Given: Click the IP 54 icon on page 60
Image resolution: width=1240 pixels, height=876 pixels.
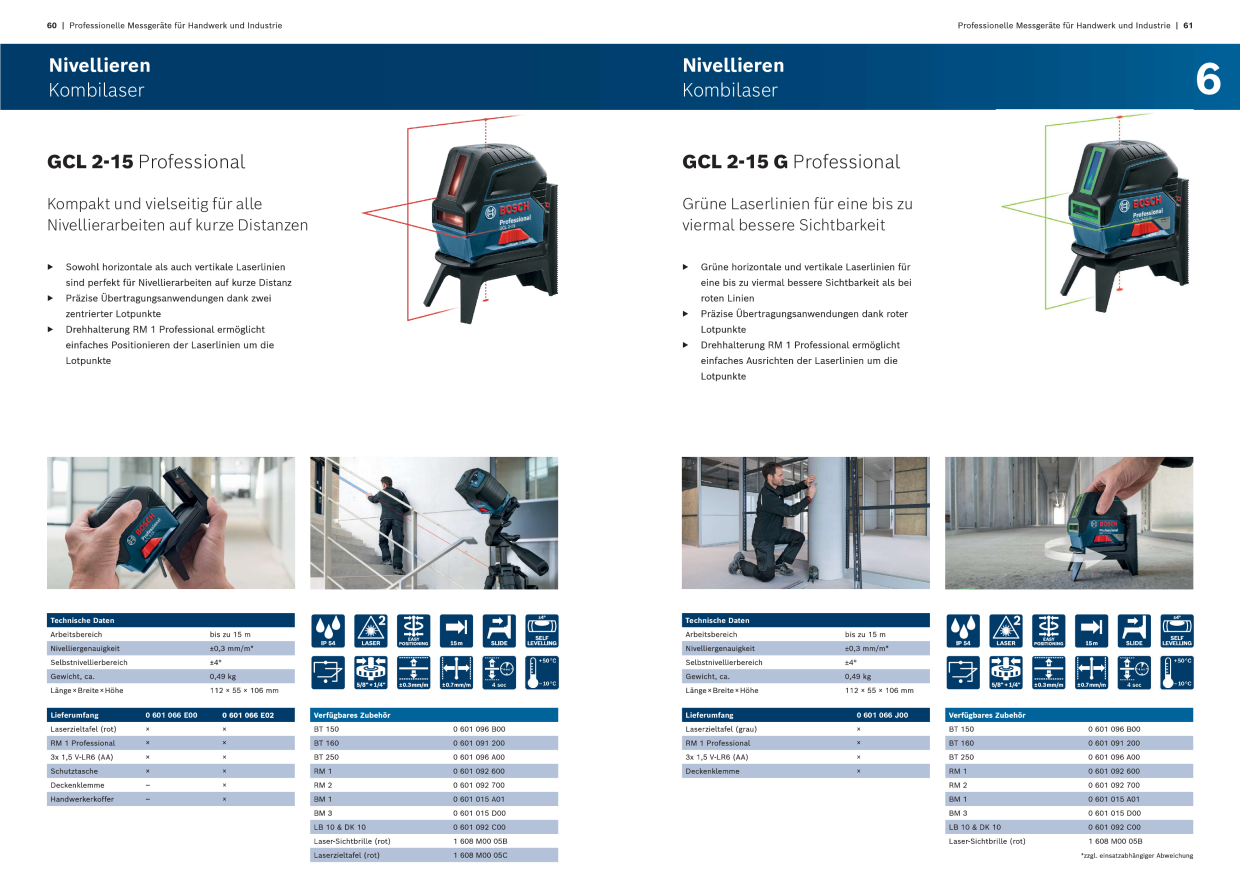Looking at the screenshot, I should tap(328, 631).
